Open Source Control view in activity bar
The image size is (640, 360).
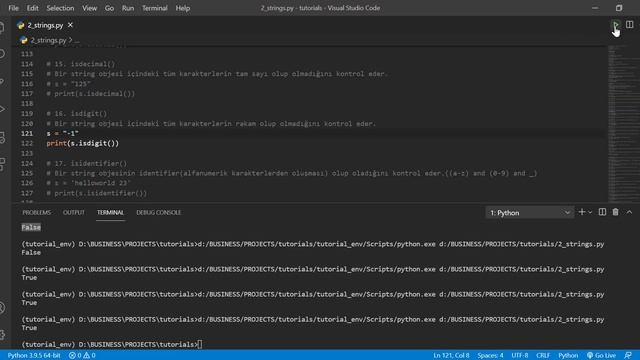coord(2,82)
